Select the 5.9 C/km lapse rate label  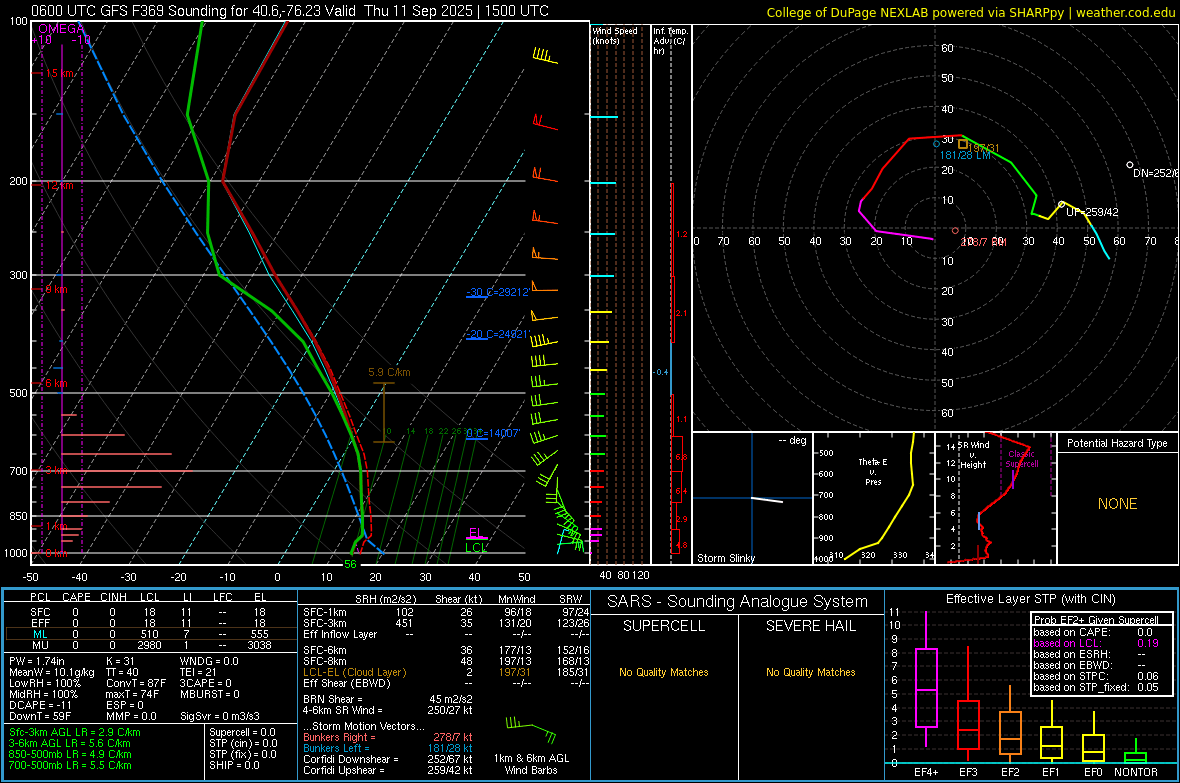pyautogui.click(x=389, y=373)
